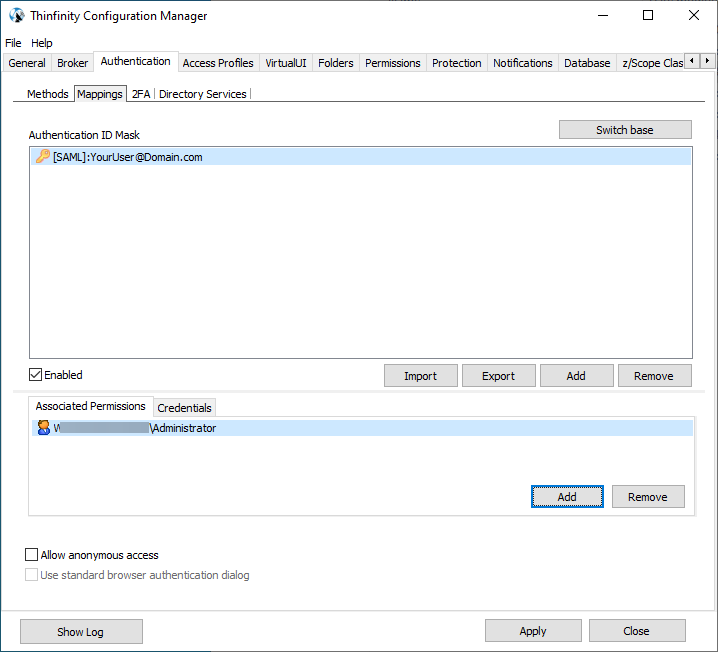Add an associated permission

click(x=567, y=497)
